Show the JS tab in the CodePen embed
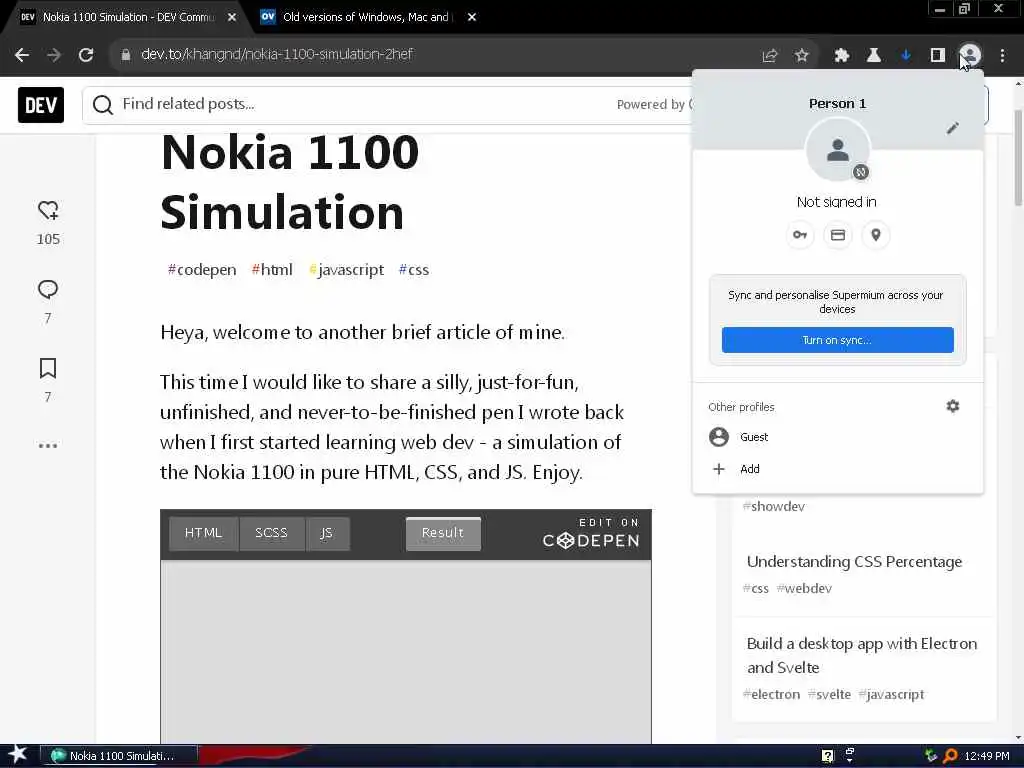This screenshot has height=768, width=1024. click(327, 533)
